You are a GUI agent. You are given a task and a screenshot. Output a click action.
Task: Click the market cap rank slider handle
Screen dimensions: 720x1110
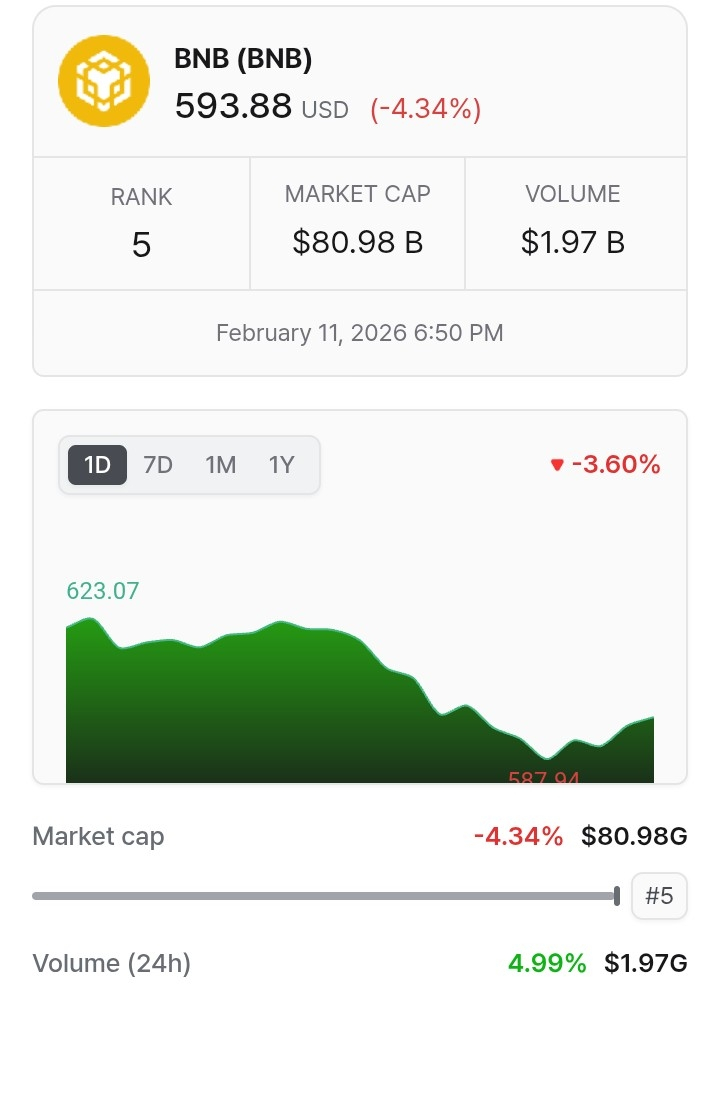(617, 895)
